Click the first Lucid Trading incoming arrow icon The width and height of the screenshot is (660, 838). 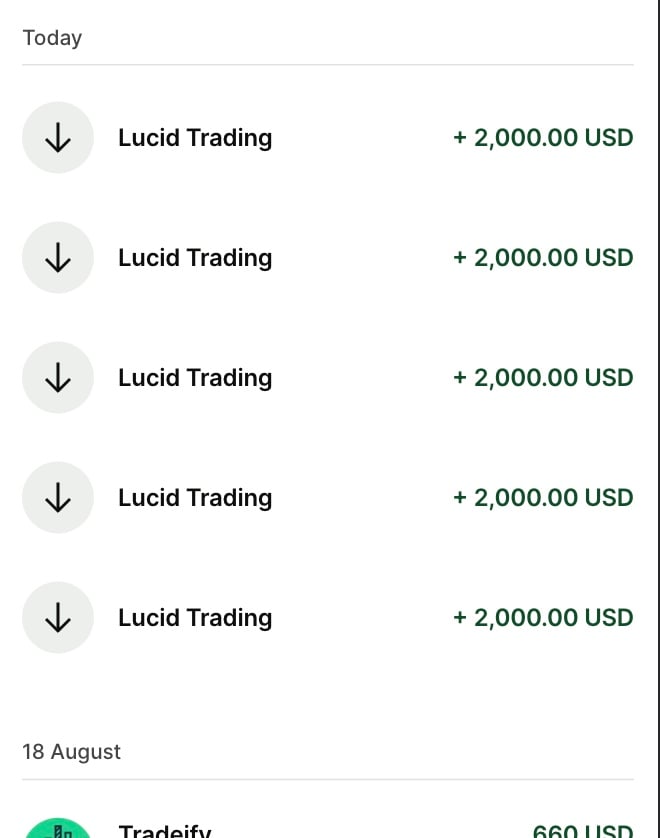point(58,138)
